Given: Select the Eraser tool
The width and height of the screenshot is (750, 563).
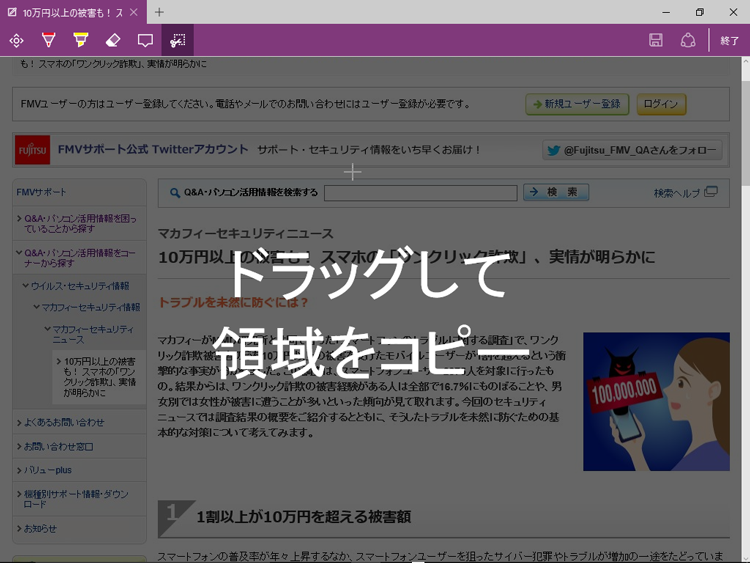Looking at the screenshot, I should [112, 41].
